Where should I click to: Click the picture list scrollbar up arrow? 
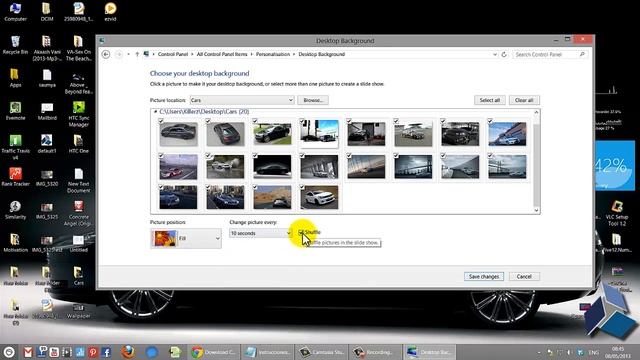point(536,112)
